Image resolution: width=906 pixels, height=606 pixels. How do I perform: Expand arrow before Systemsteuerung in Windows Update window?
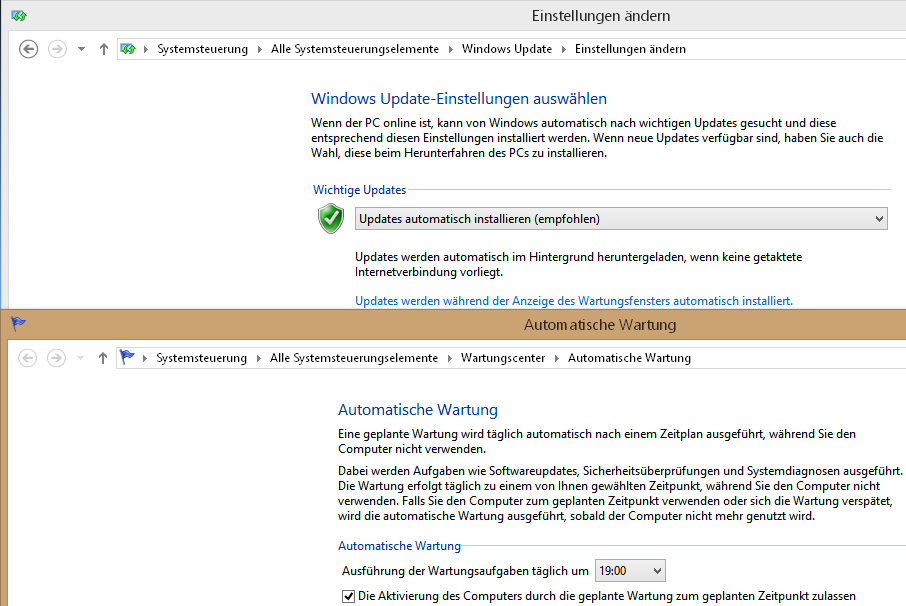pyautogui.click(x=146, y=50)
